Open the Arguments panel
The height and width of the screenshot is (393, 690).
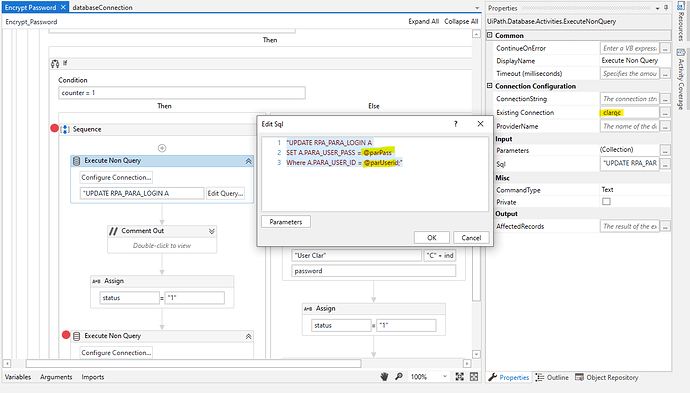click(56, 377)
